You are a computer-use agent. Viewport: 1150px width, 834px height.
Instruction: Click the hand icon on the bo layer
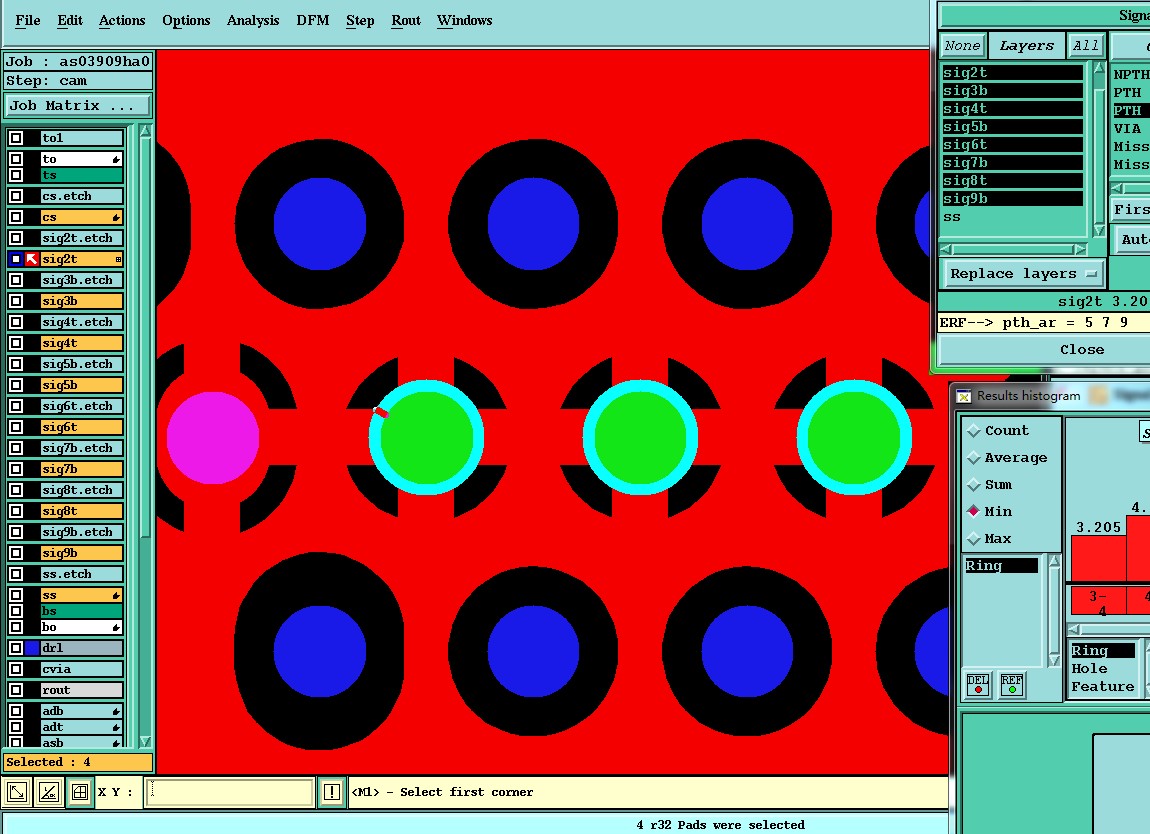[x=116, y=628]
